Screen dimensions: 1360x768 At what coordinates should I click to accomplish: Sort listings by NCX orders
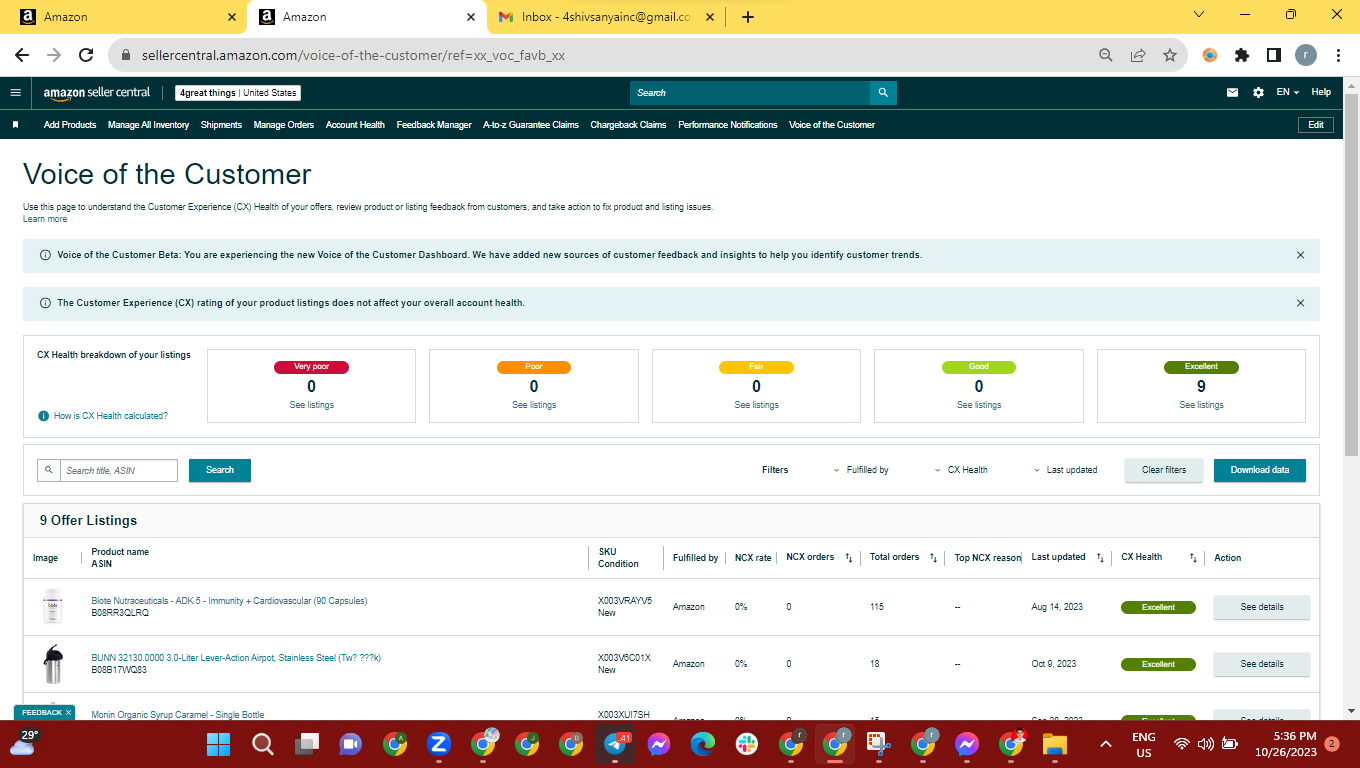pyautogui.click(x=849, y=558)
